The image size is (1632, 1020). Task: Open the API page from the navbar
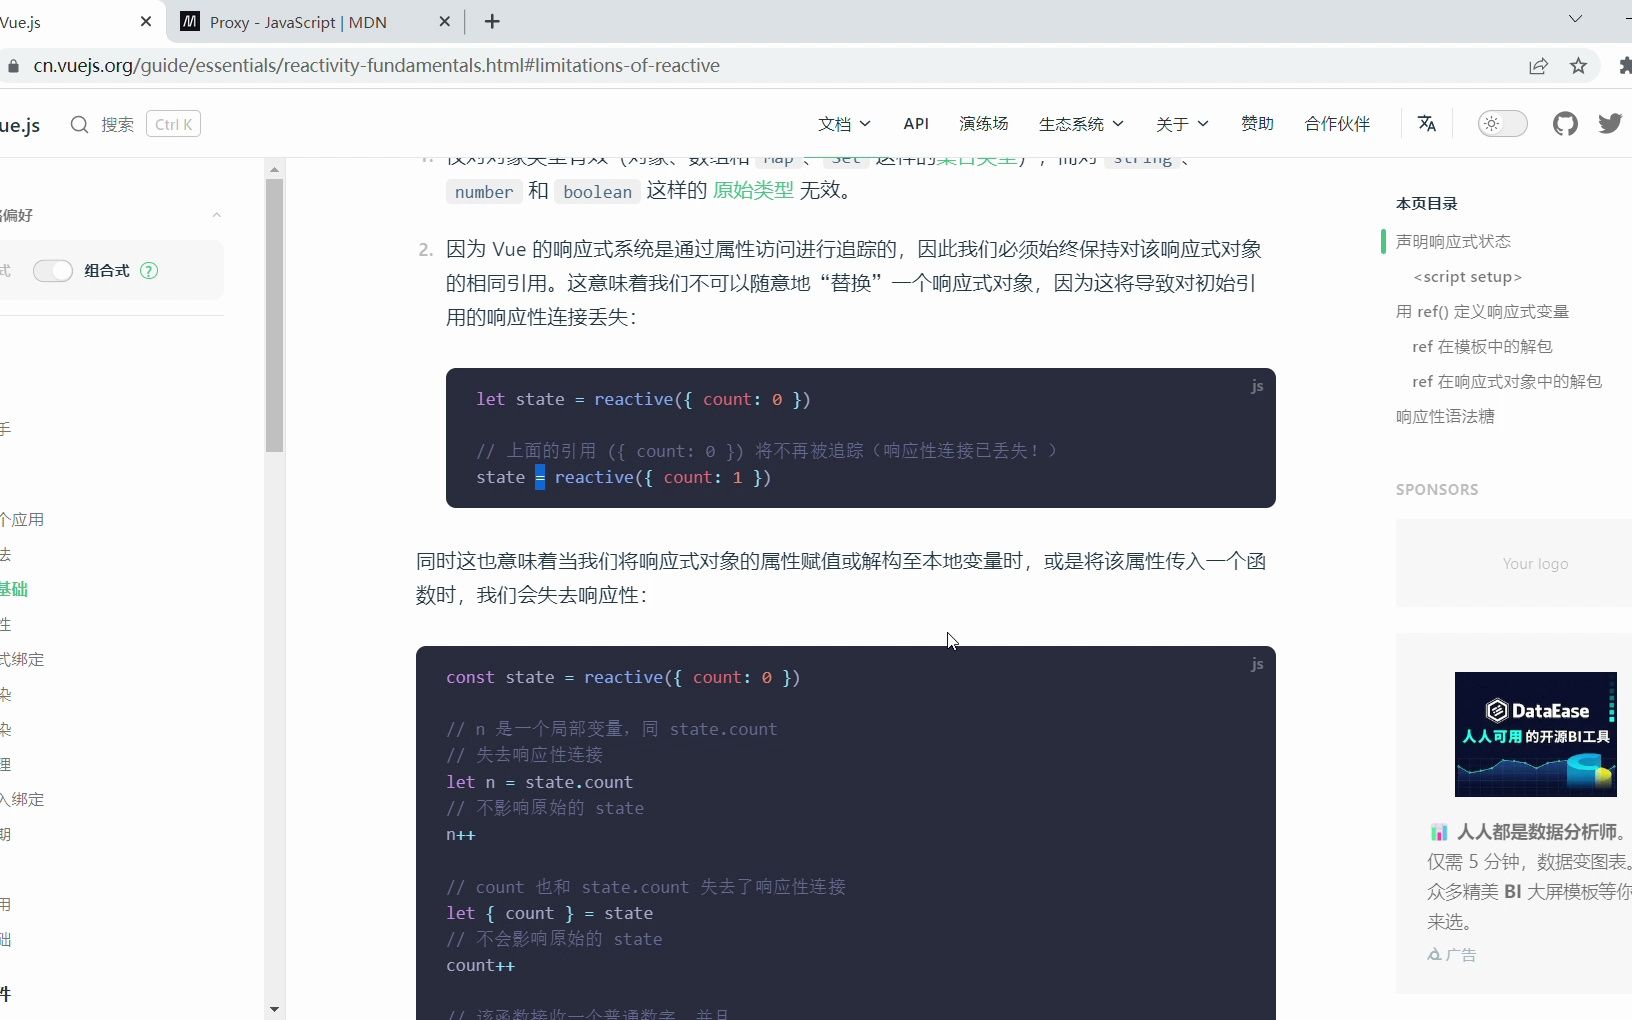pos(917,124)
